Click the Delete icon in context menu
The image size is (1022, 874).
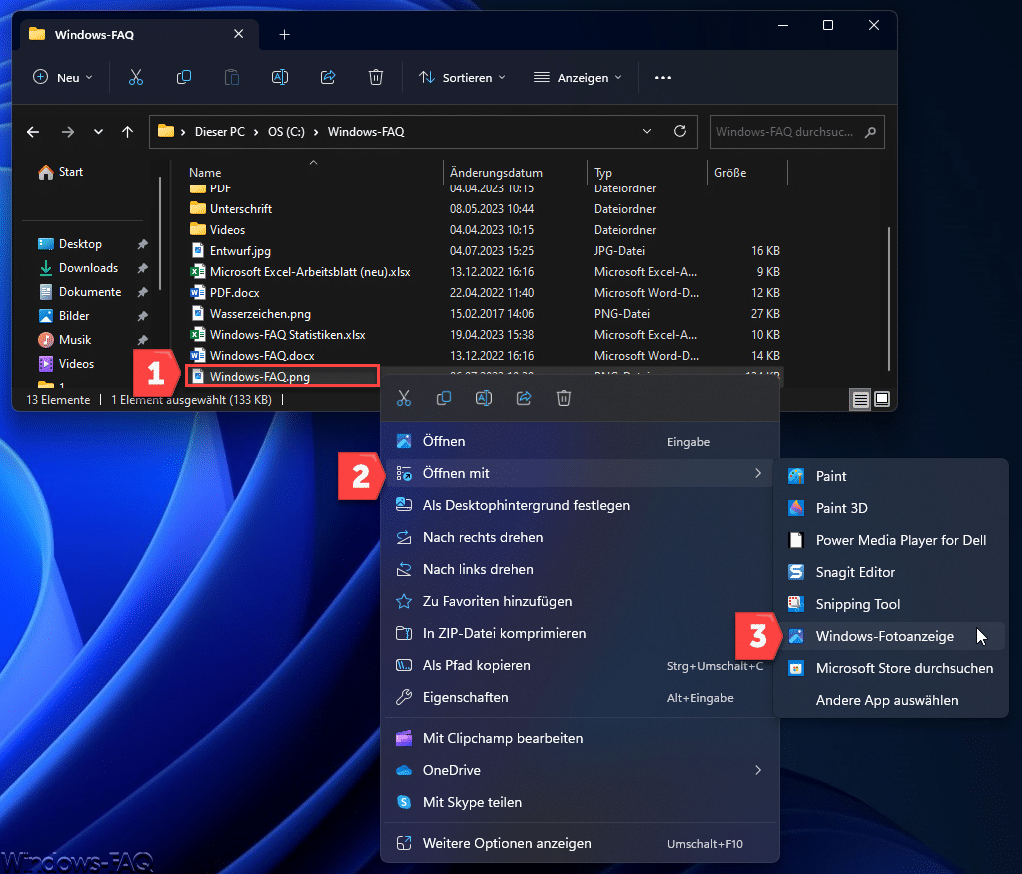pos(564,398)
